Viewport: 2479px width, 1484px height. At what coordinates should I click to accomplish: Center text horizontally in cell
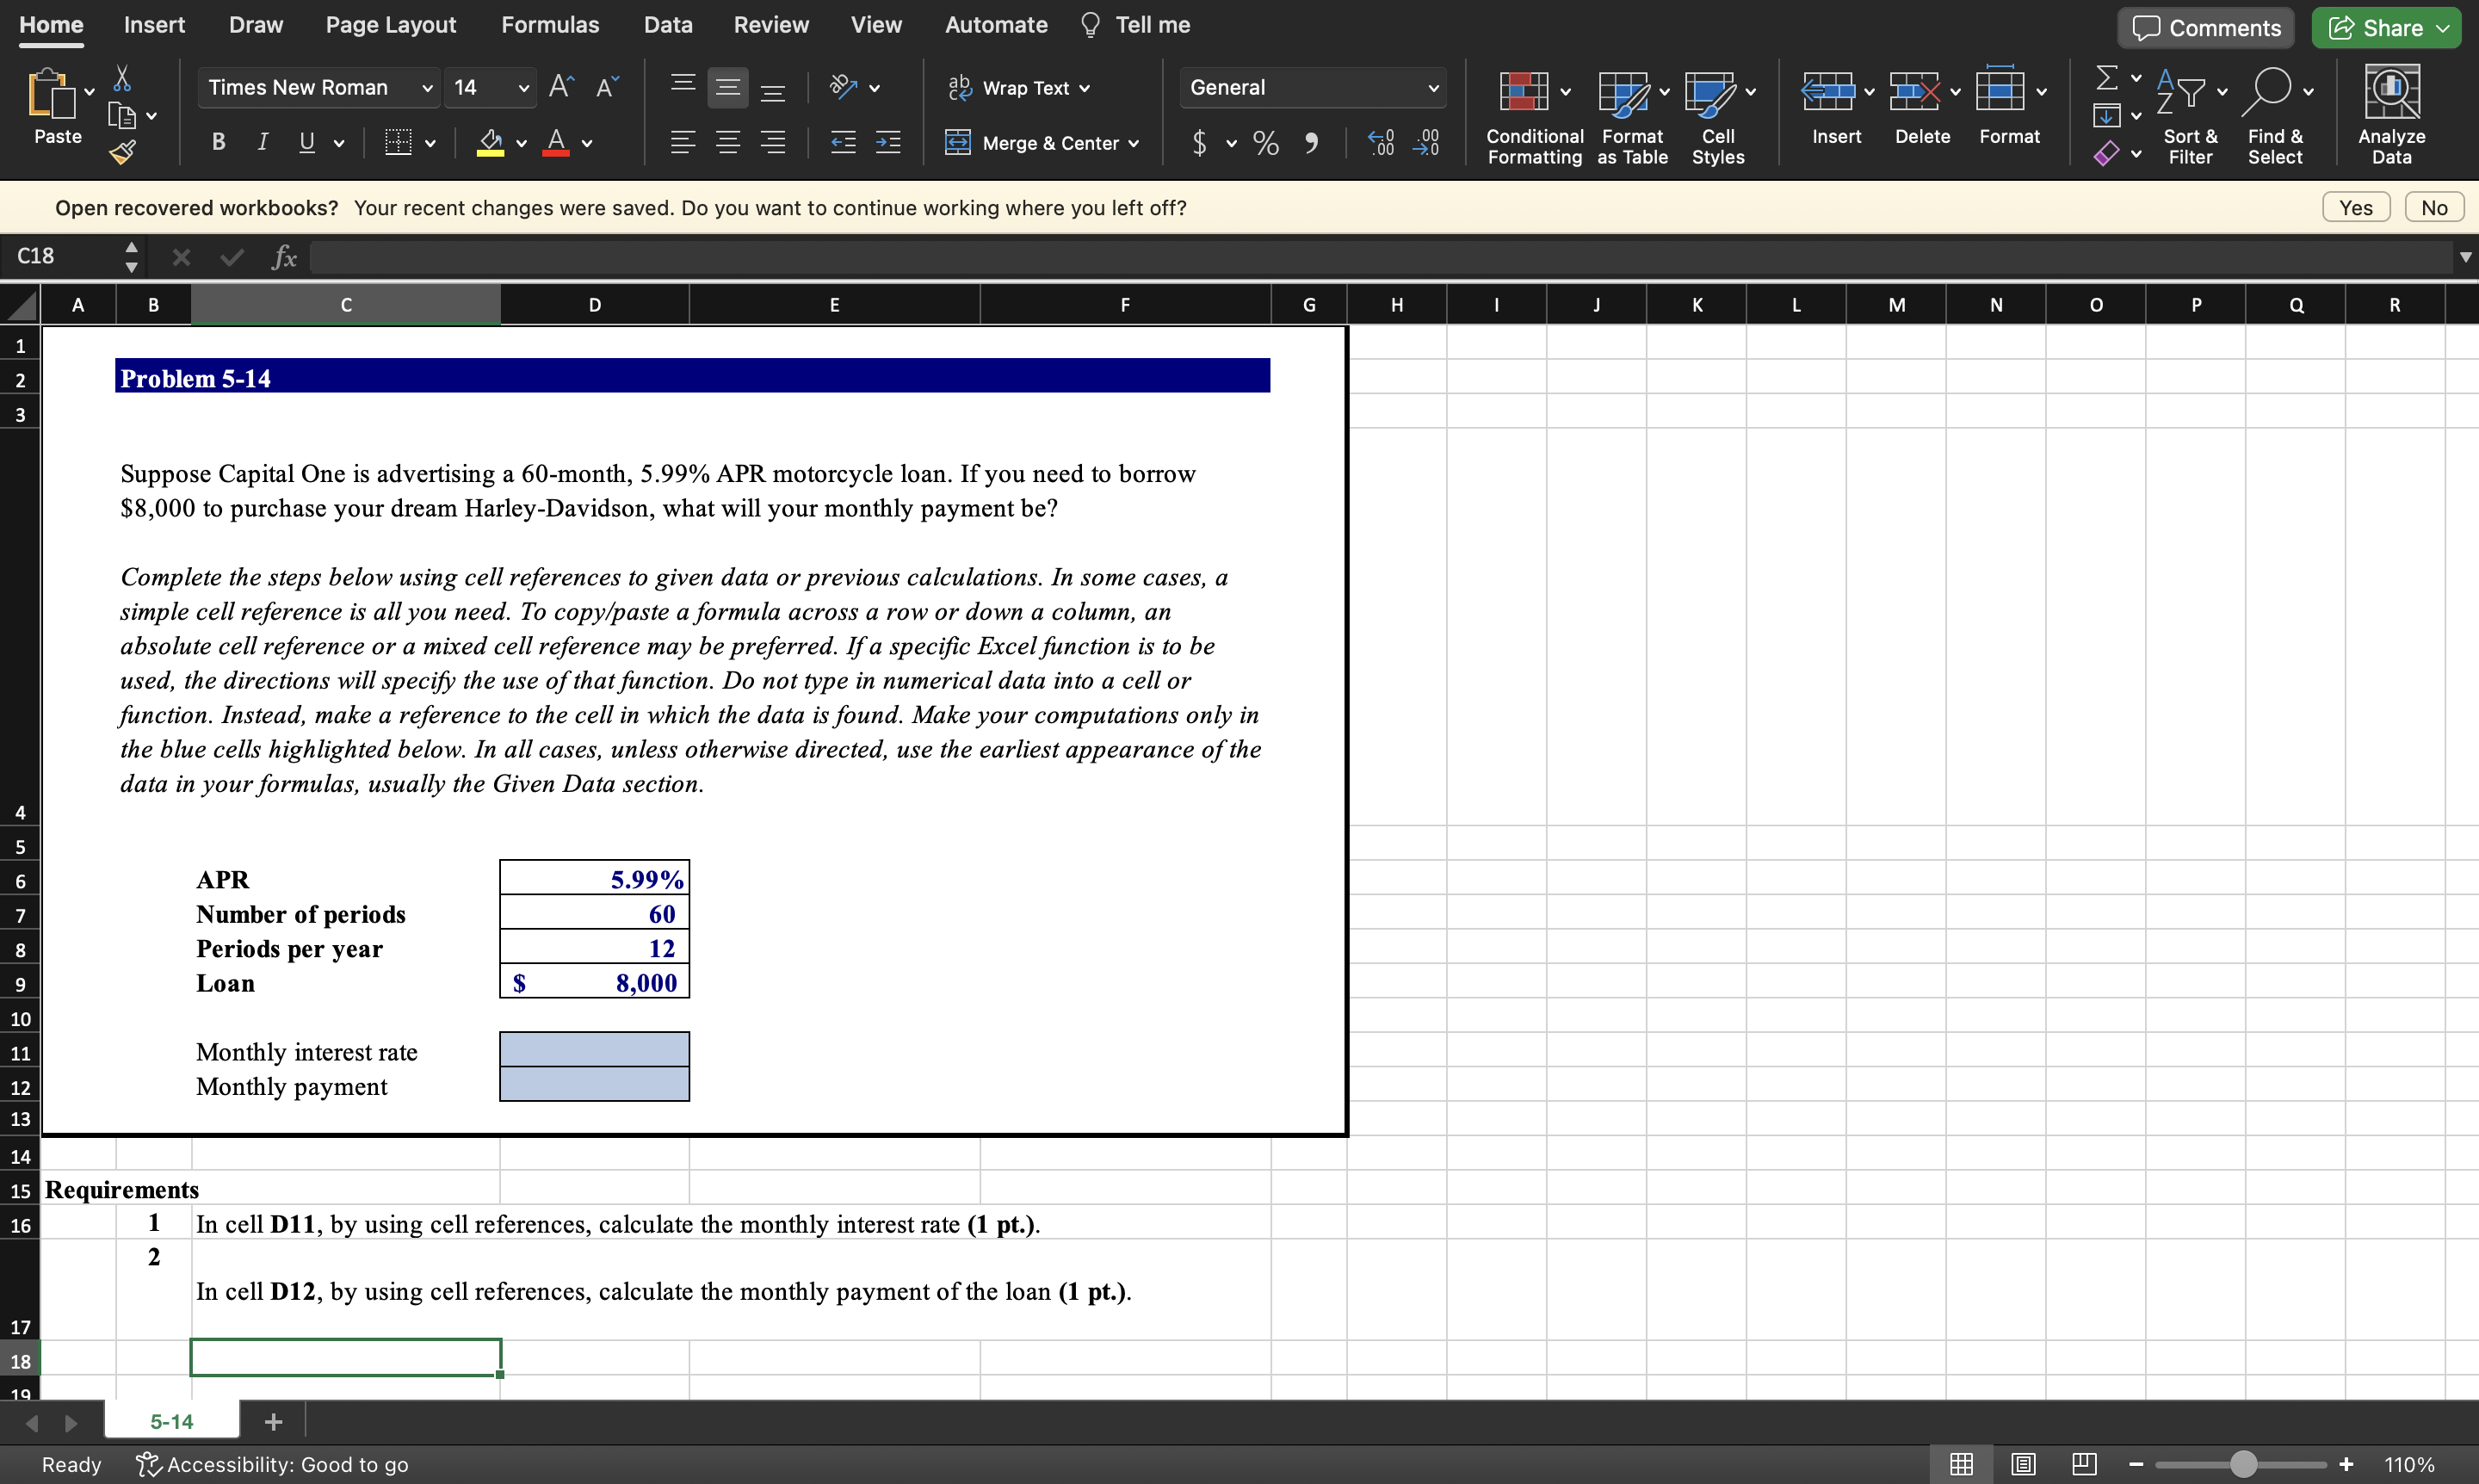click(x=728, y=142)
